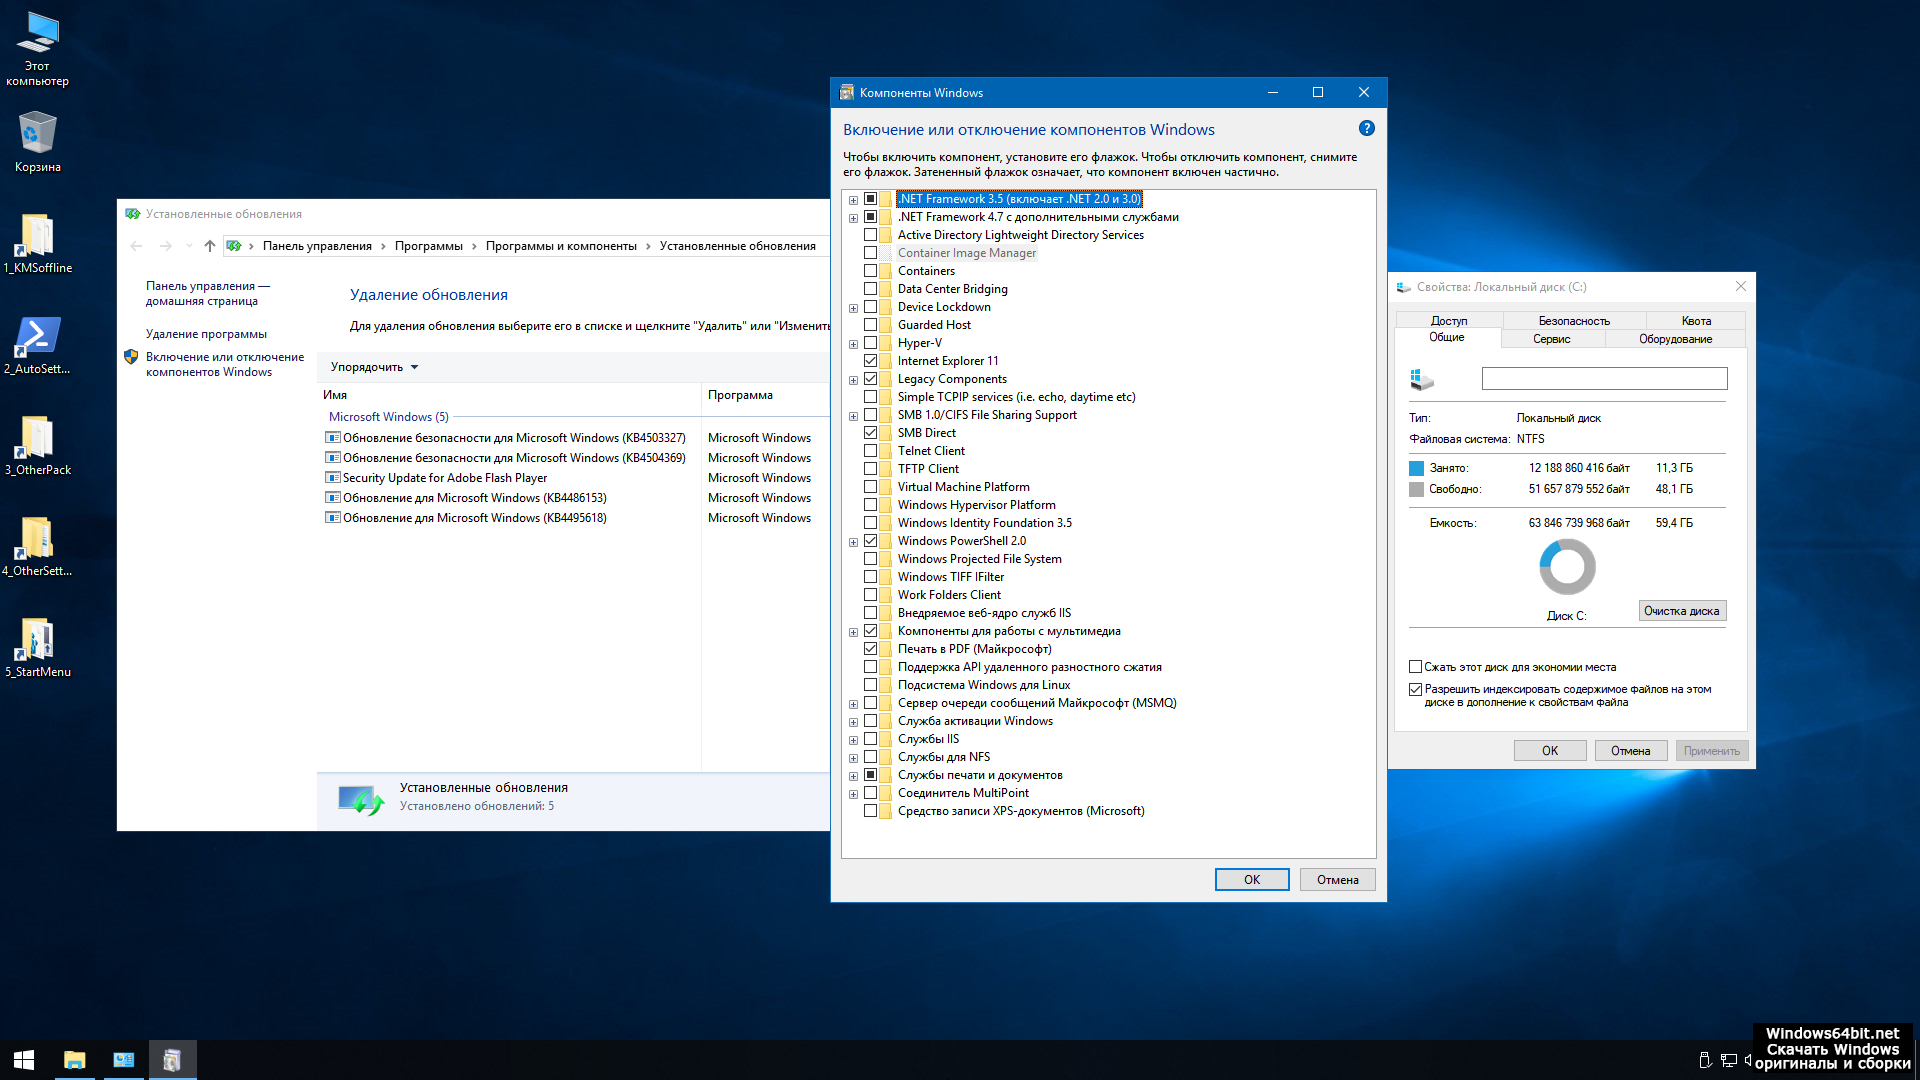The image size is (1920, 1080).
Task: Click up-arrow navigation in Control Panel
Action: coord(209,246)
